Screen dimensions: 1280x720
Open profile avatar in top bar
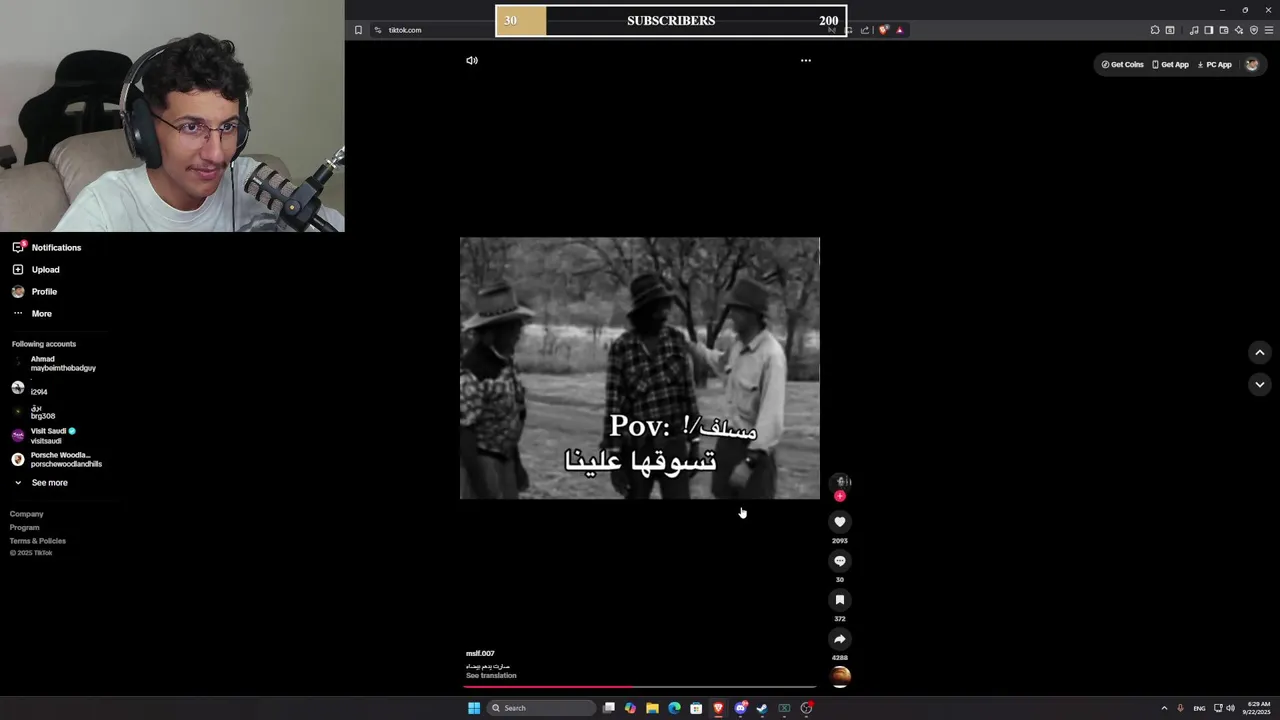pyautogui.click(x=1252, y=64)
